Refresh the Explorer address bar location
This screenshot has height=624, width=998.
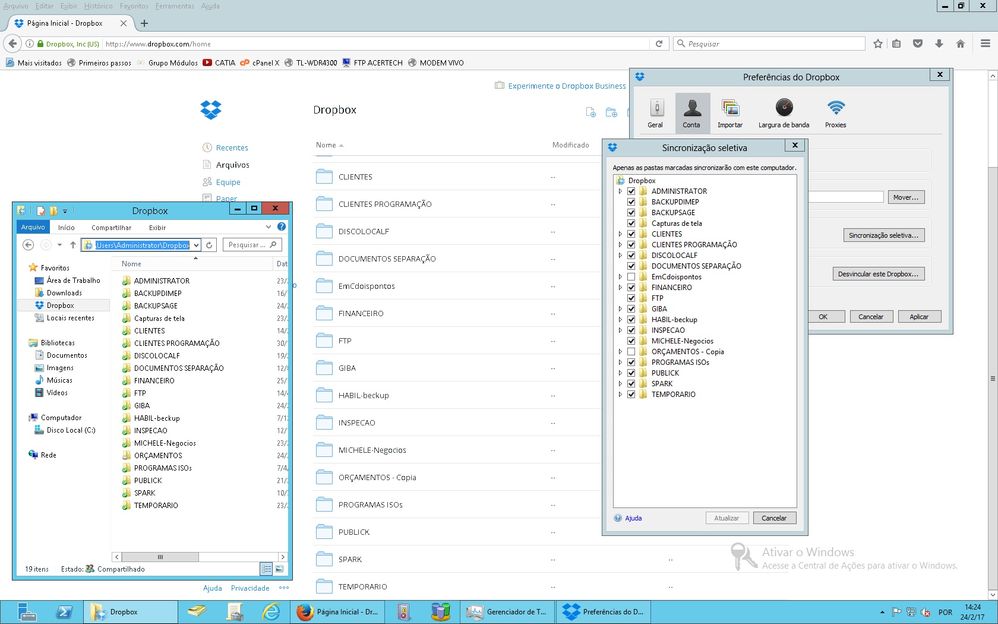pyautogui.click(x=211, y=245)
